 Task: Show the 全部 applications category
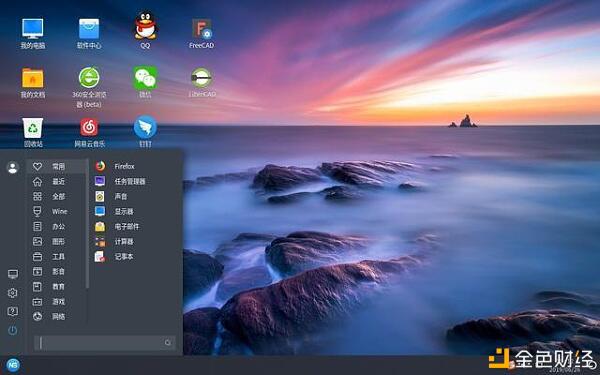pyautogui.click(x=57, y=196)
